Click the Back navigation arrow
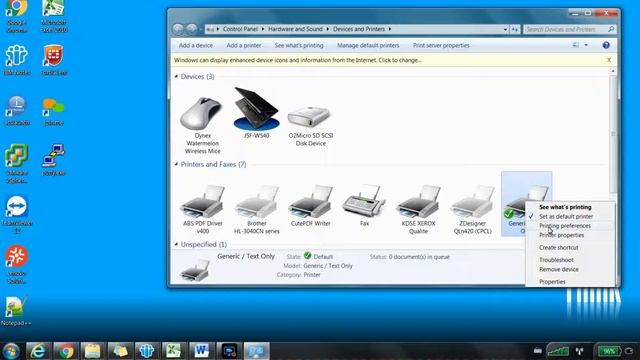This screenshot has width=640, height=360. pyautogui.click(x=178, y=29)
